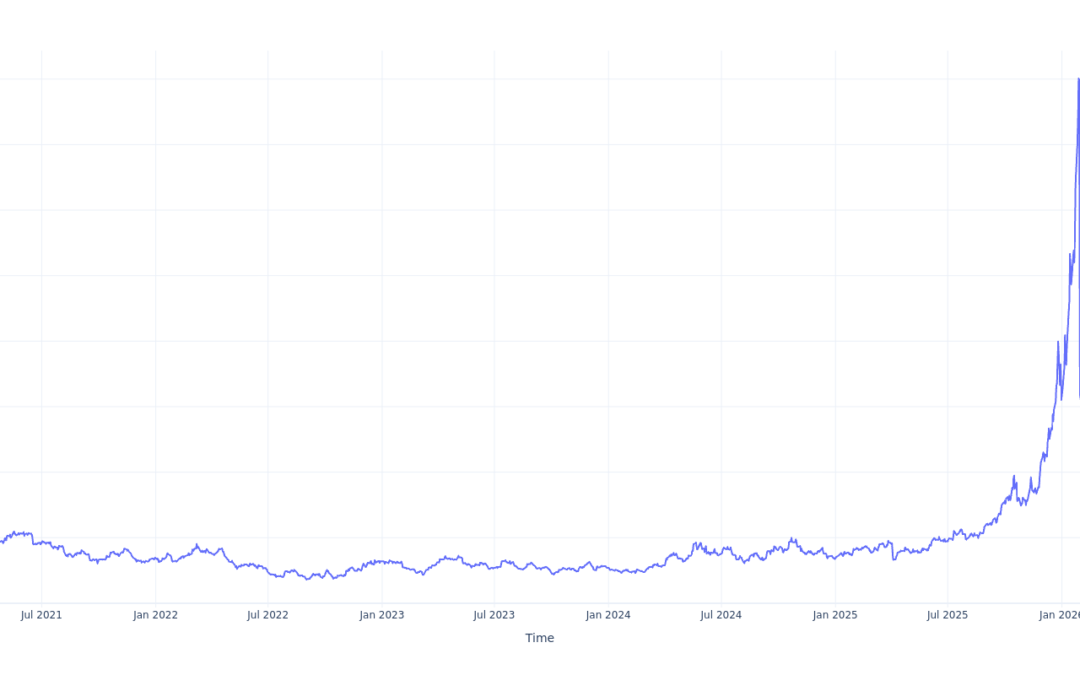
Task: Click the 'Time' x-axis title
Action: pos(539,638)
